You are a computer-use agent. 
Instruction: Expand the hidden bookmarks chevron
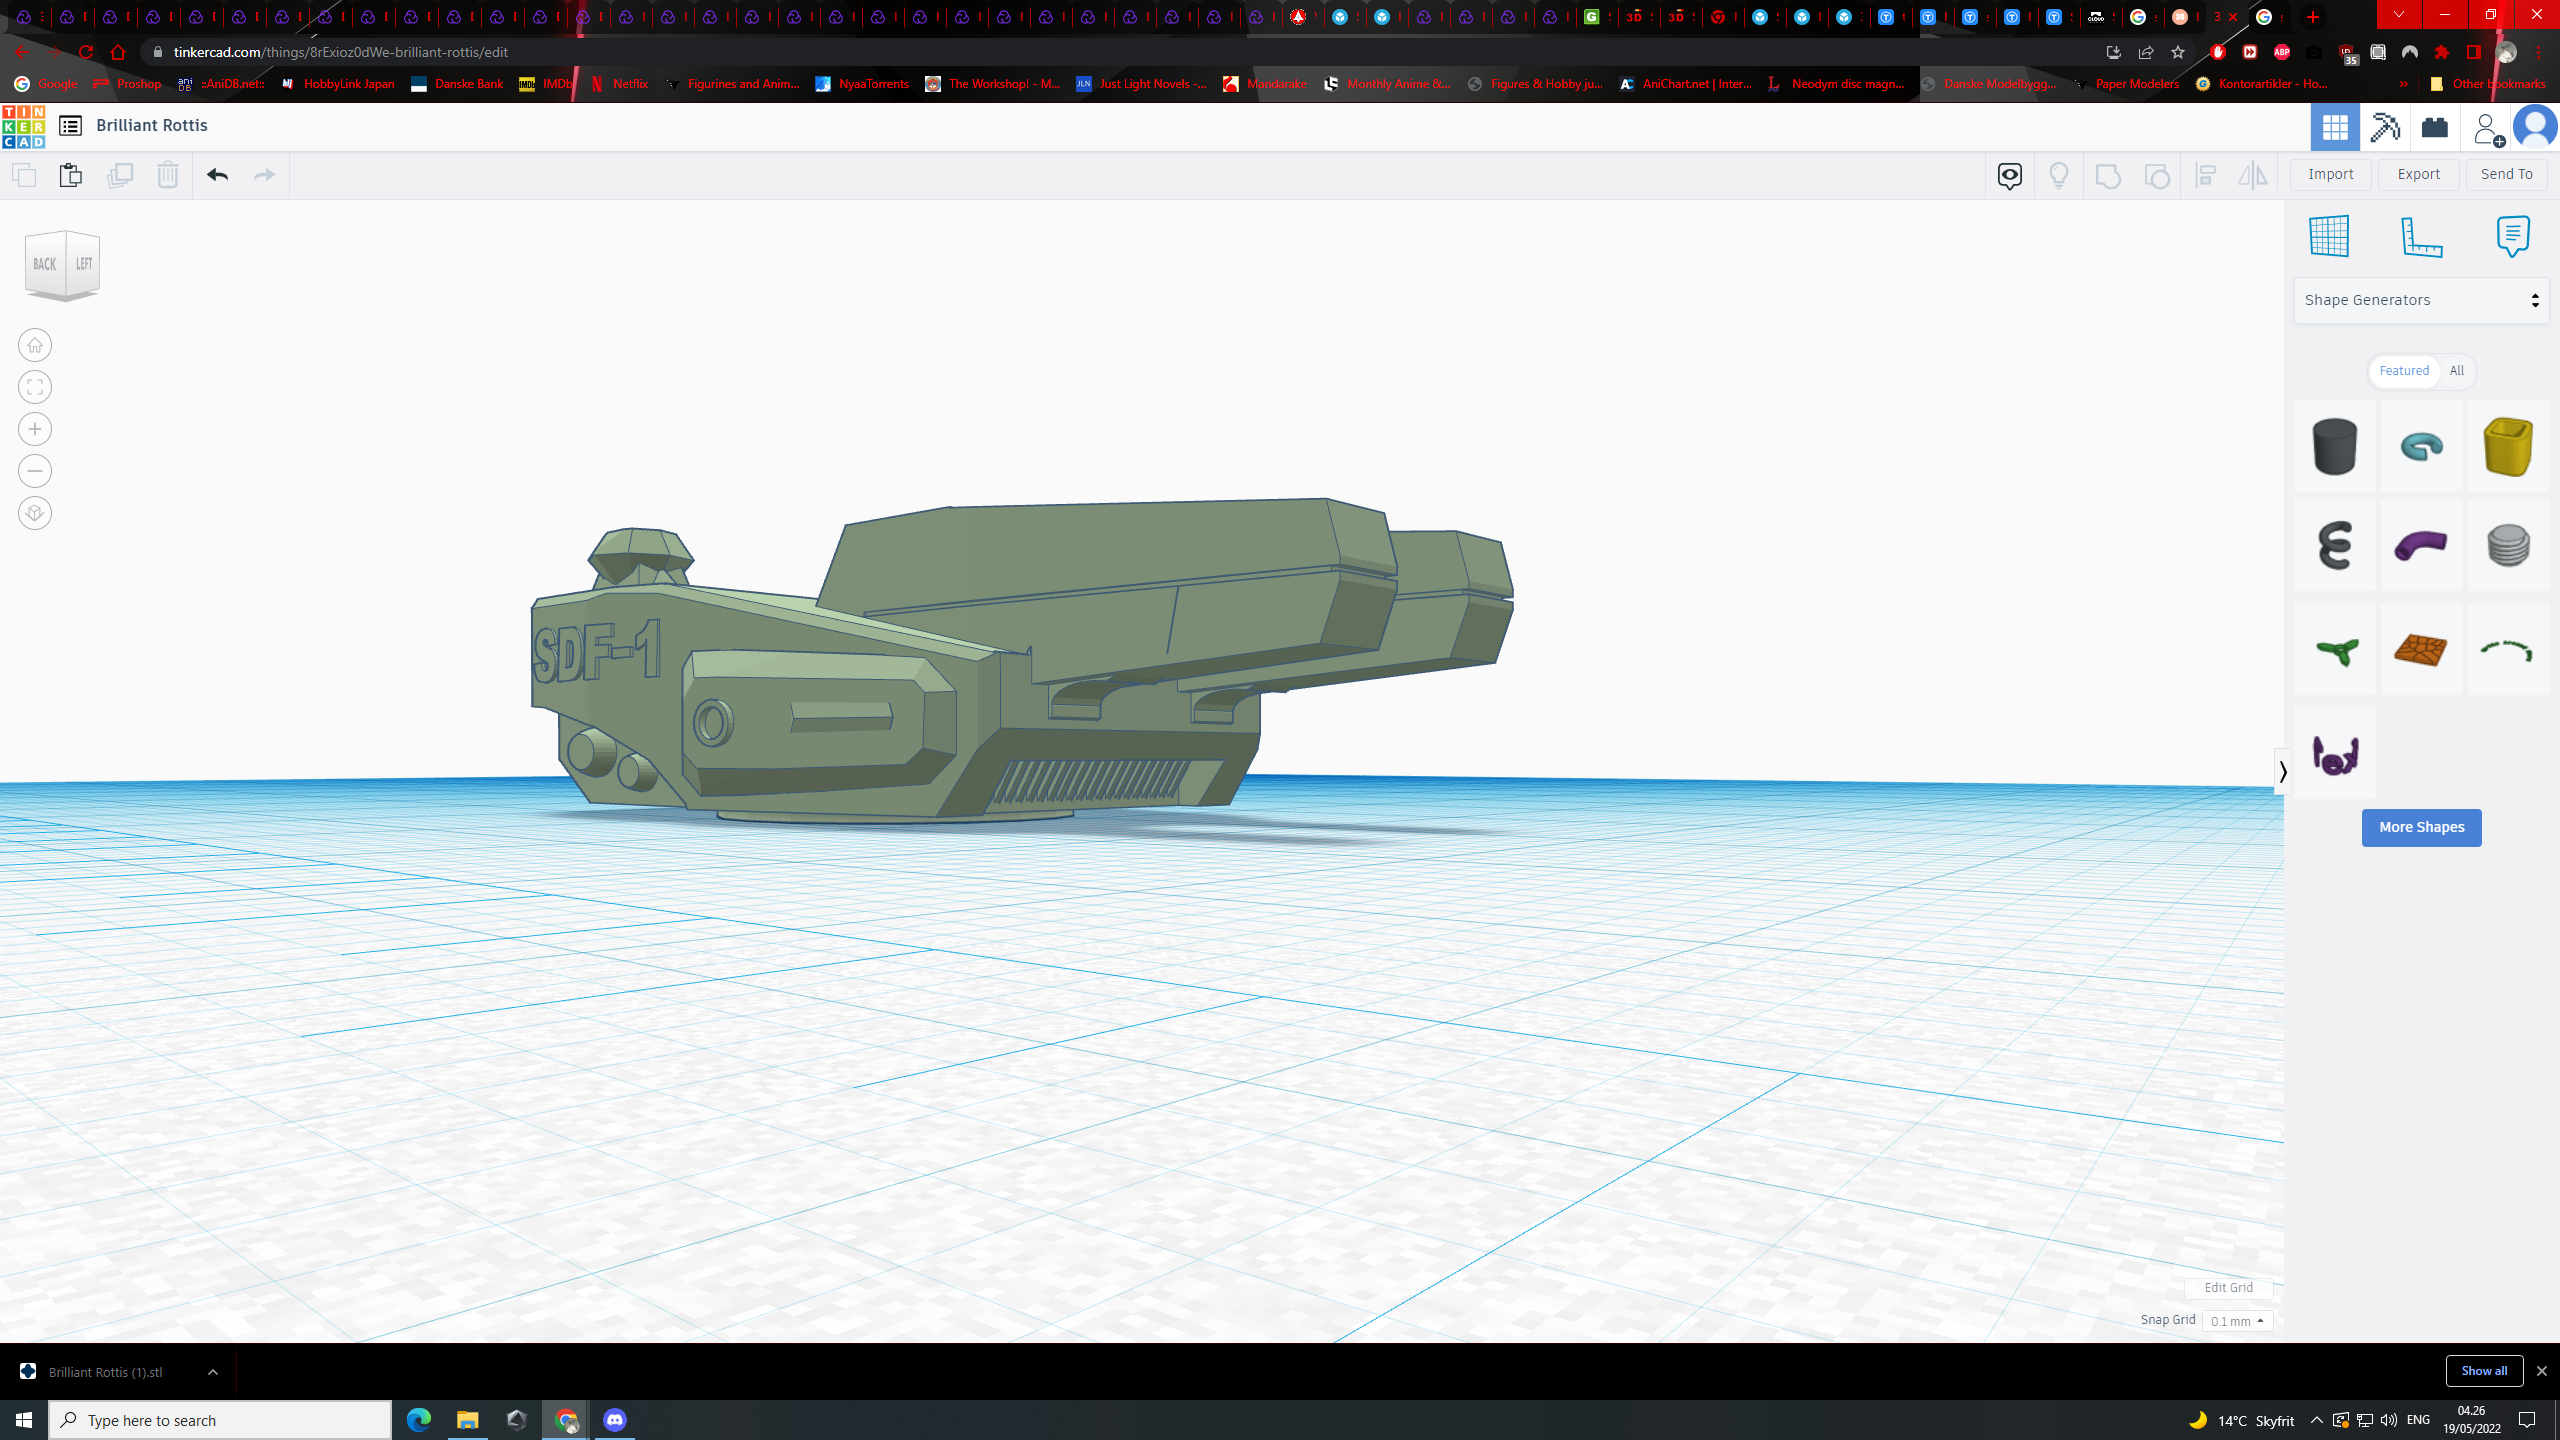[x=2403, y=84]
